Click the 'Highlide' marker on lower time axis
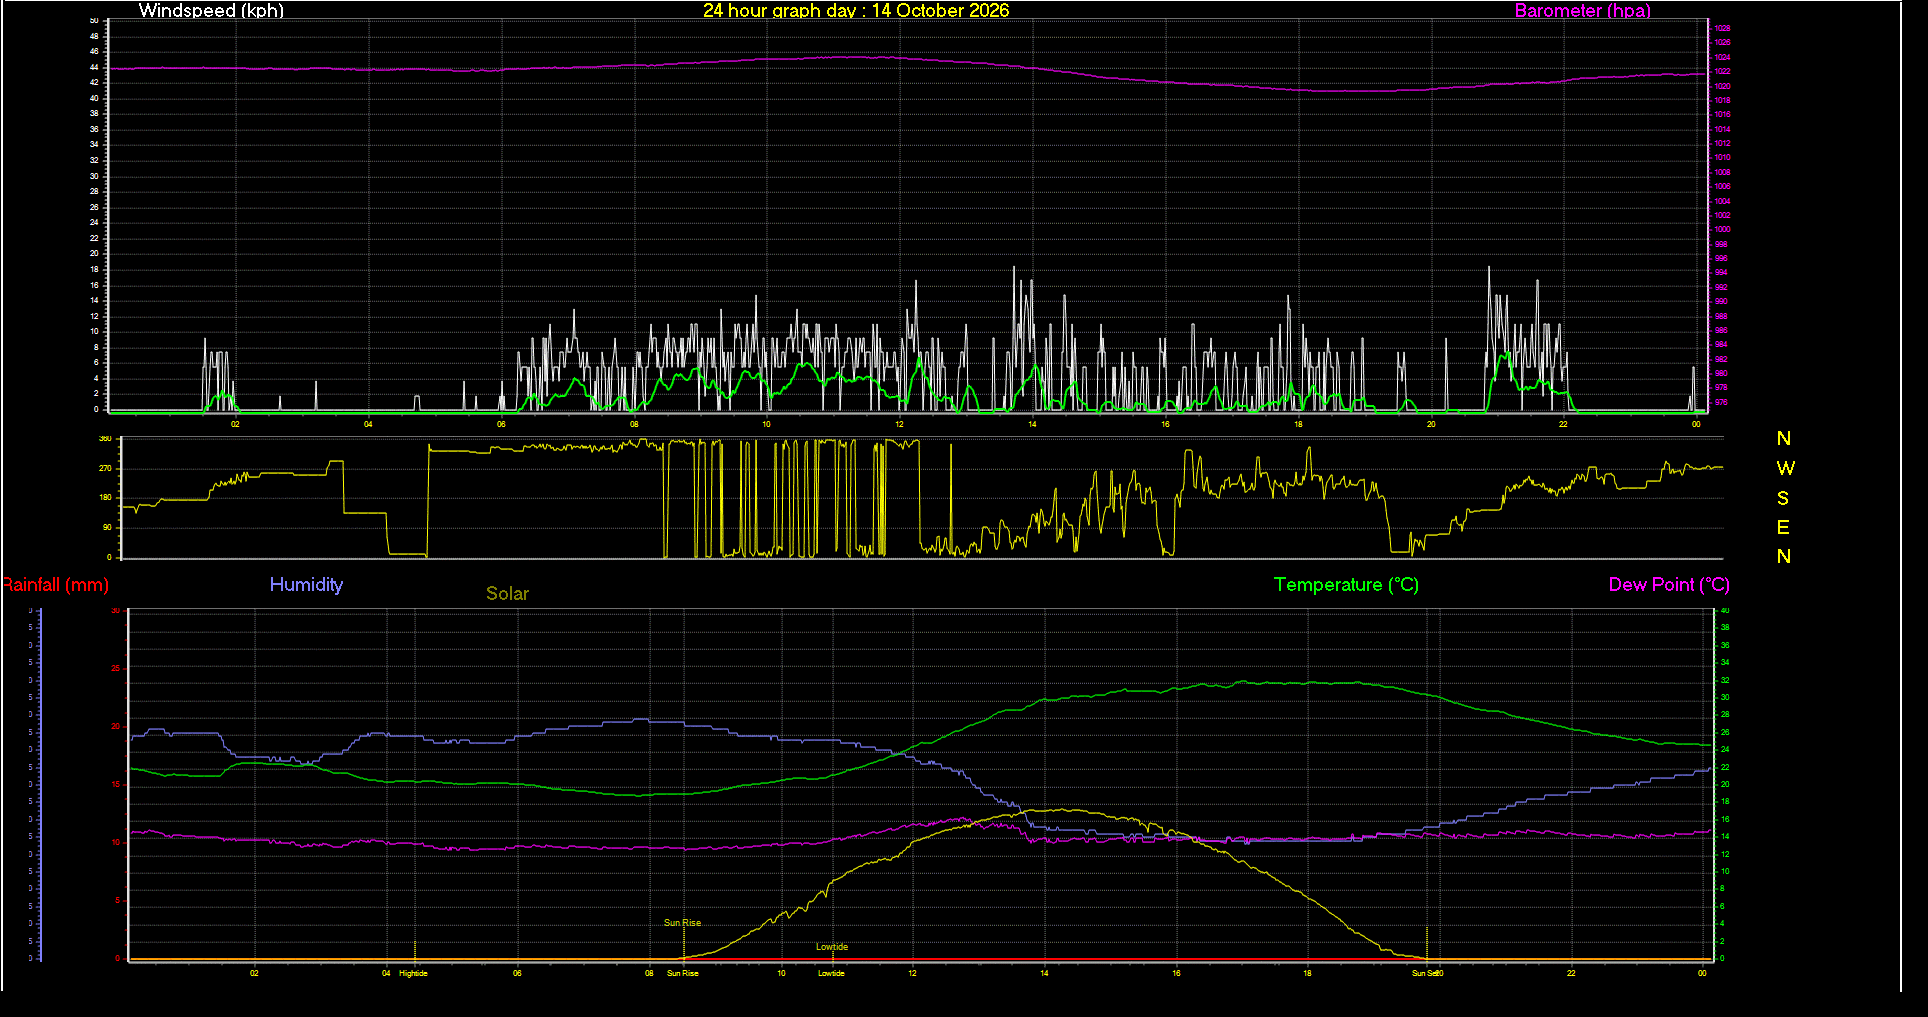The image size is (1928, 1017). pos(413,973)
